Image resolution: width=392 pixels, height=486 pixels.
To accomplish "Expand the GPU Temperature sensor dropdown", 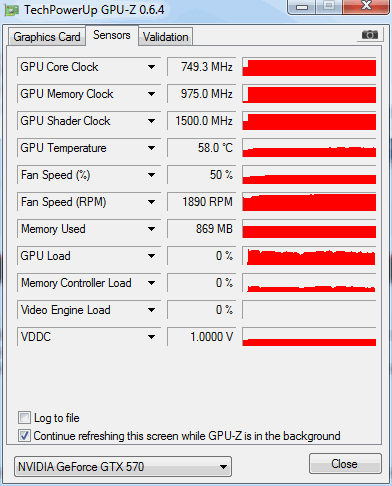I will [151, 148].
